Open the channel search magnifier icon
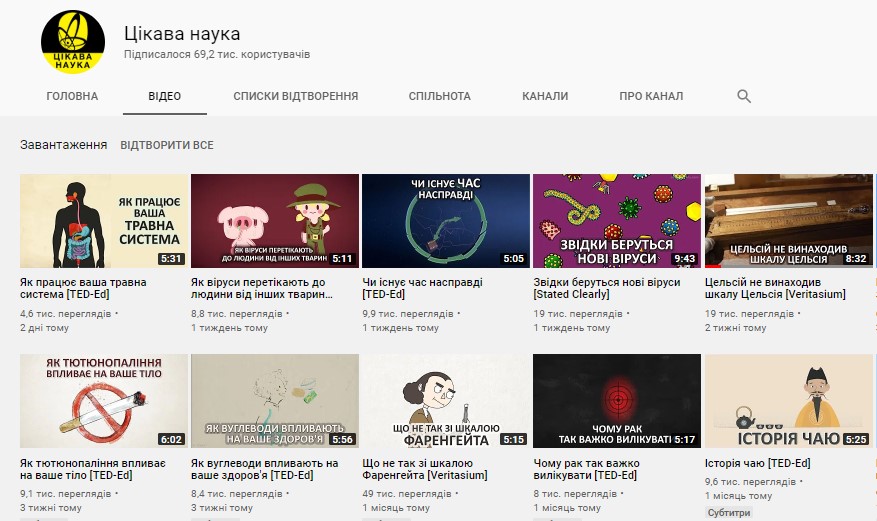Viewport: 877px width, 521px height. tap(743, 96)
